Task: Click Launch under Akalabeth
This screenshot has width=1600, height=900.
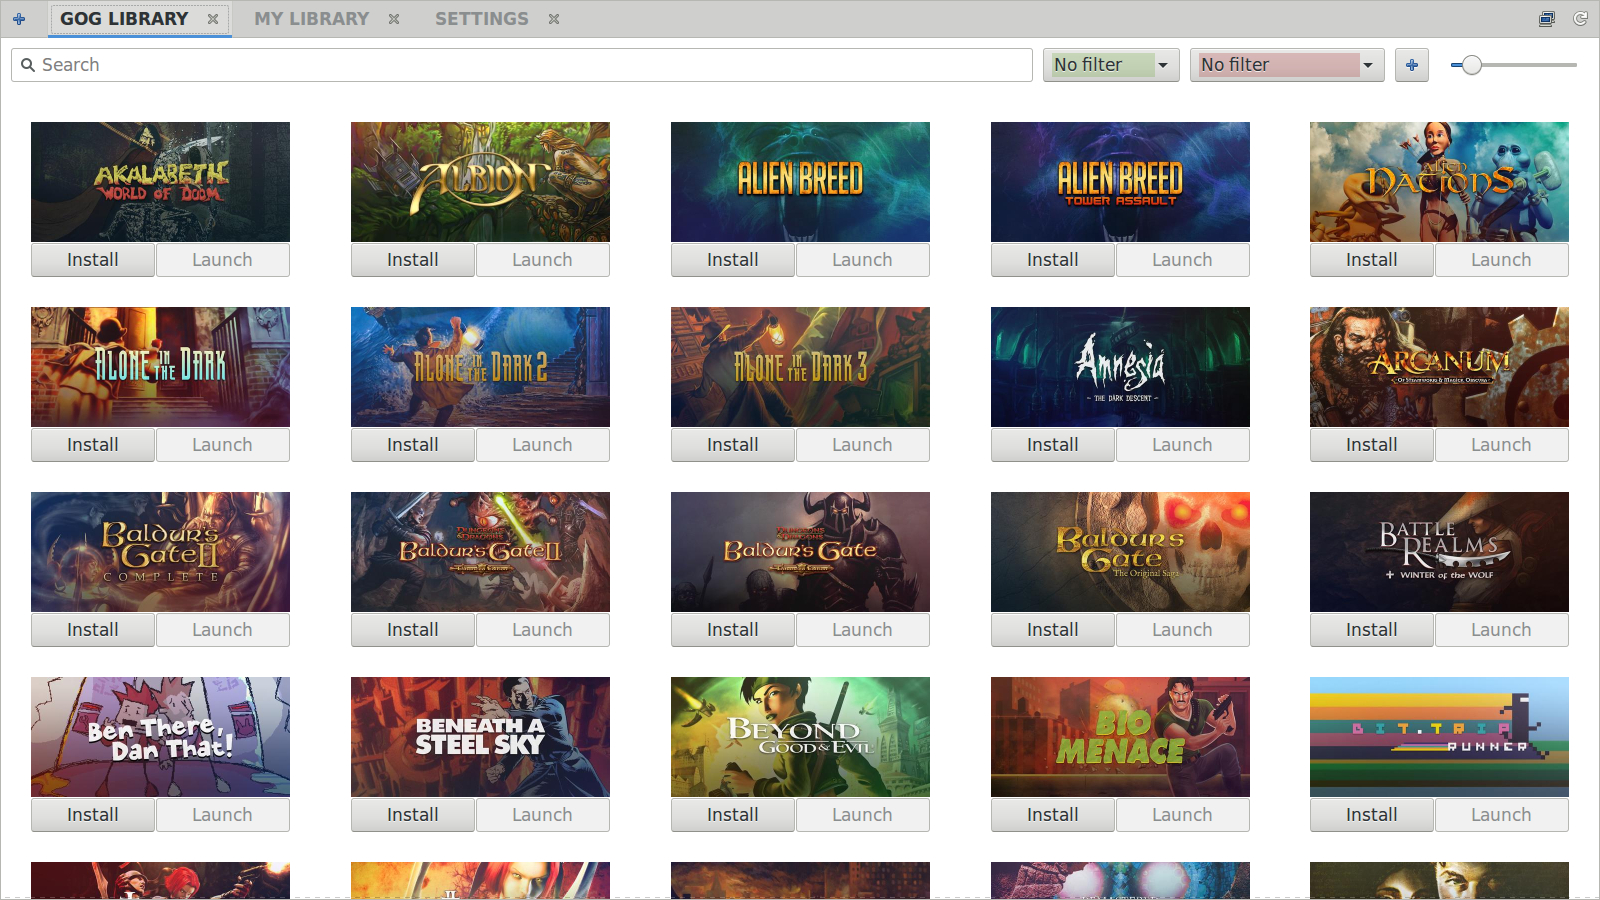Action: click(222, 260)
